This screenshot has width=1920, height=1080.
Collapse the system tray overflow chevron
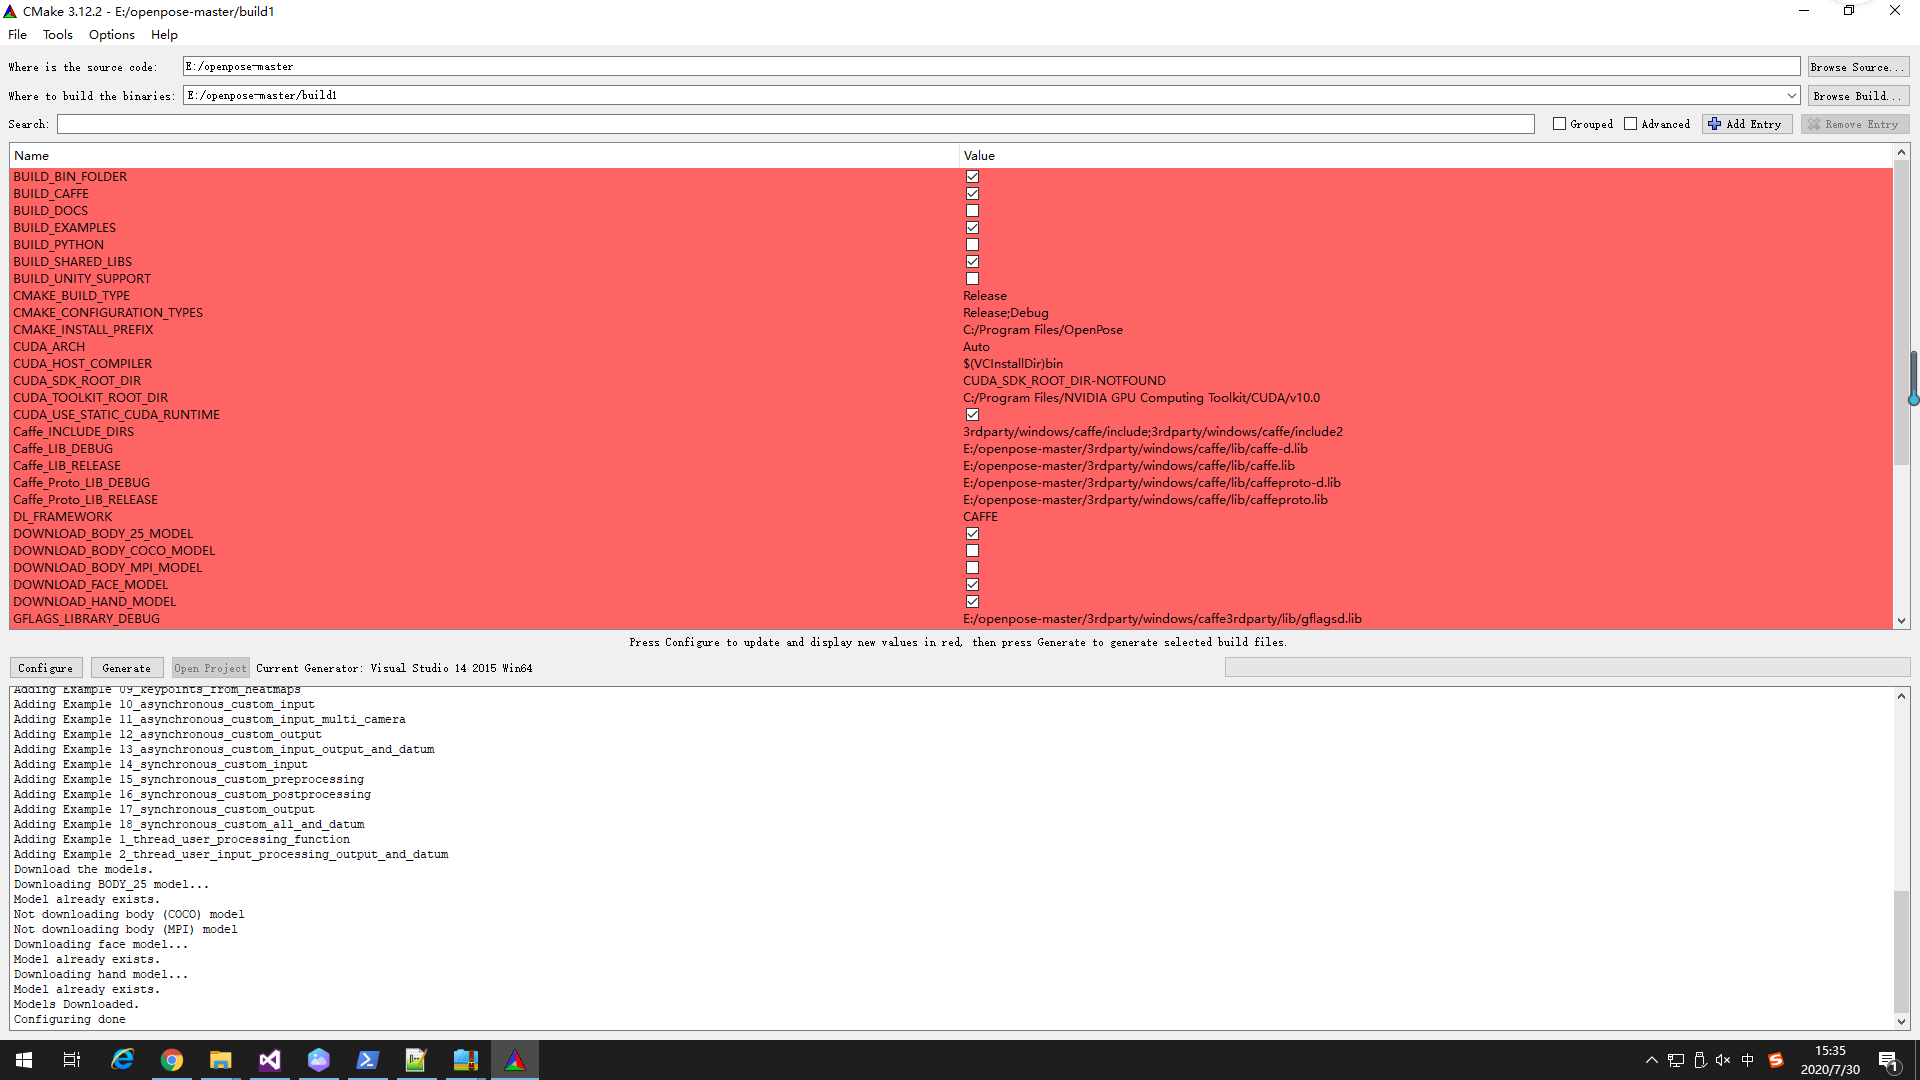(1651, 1059)
